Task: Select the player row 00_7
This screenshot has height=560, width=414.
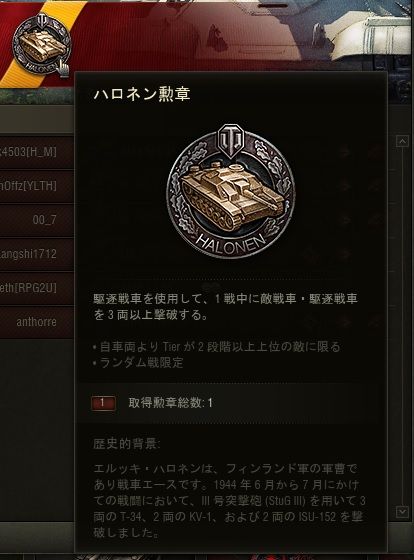Action: click(x=37, y=220)
